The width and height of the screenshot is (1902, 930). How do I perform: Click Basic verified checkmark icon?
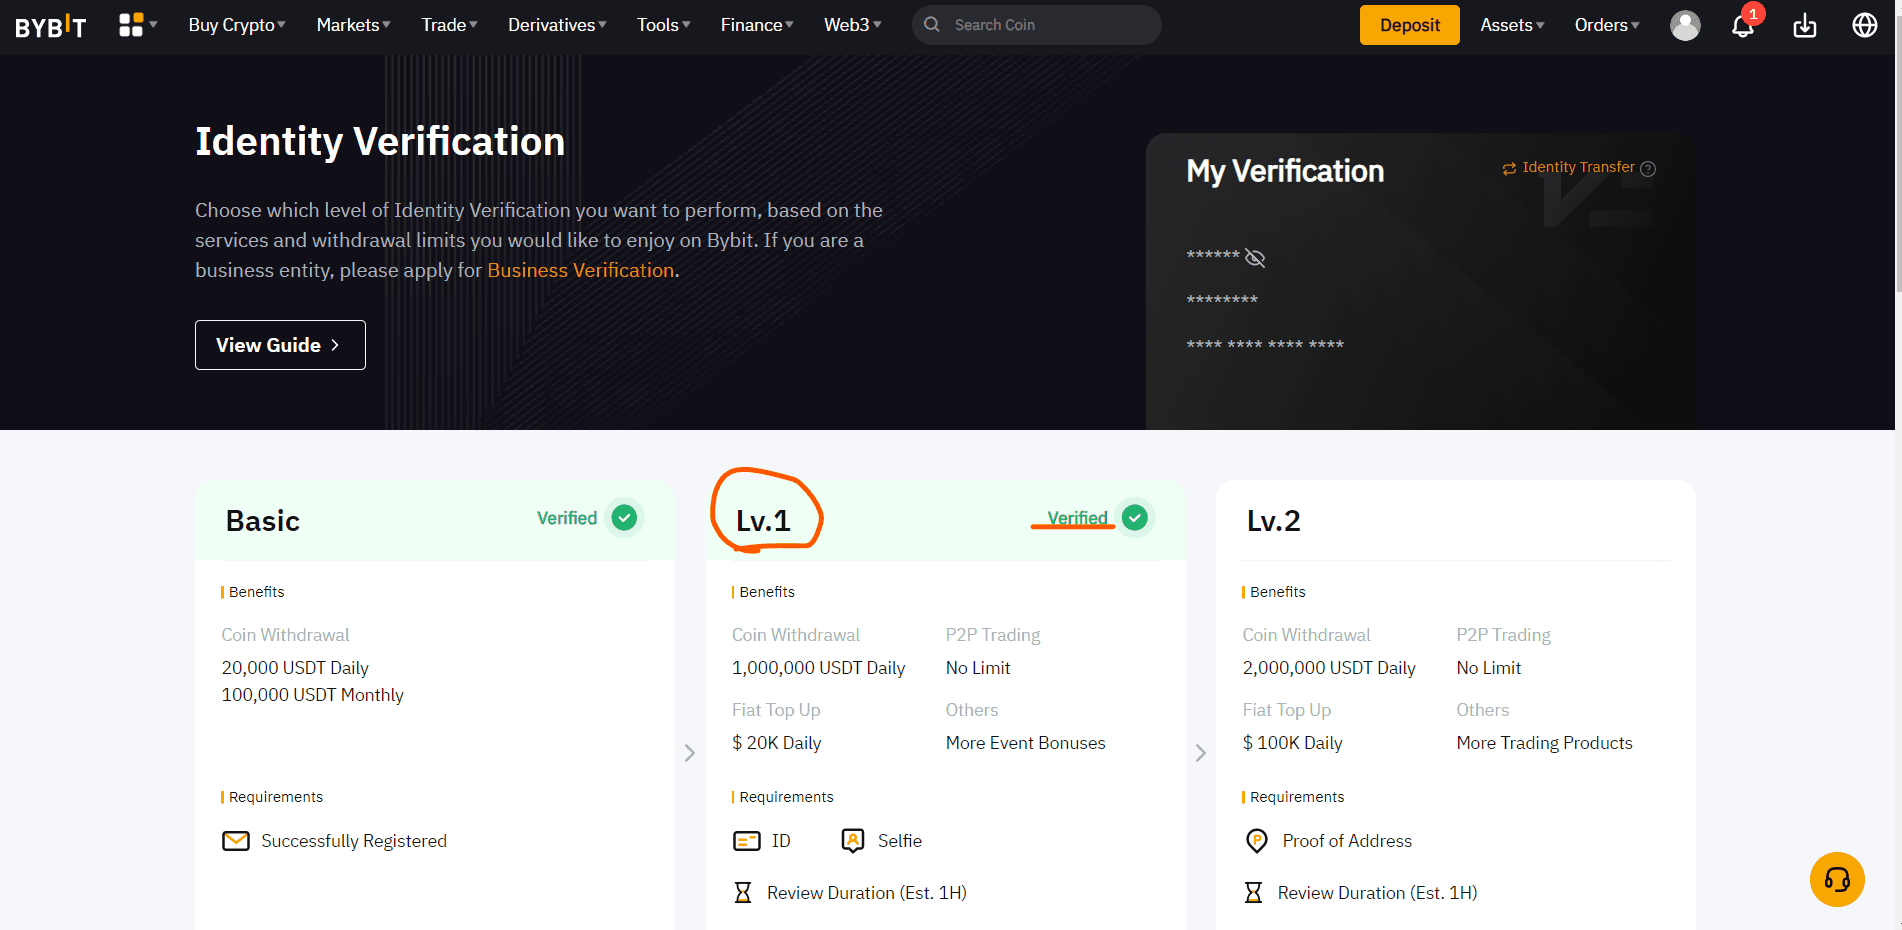(x=624, y=518)
